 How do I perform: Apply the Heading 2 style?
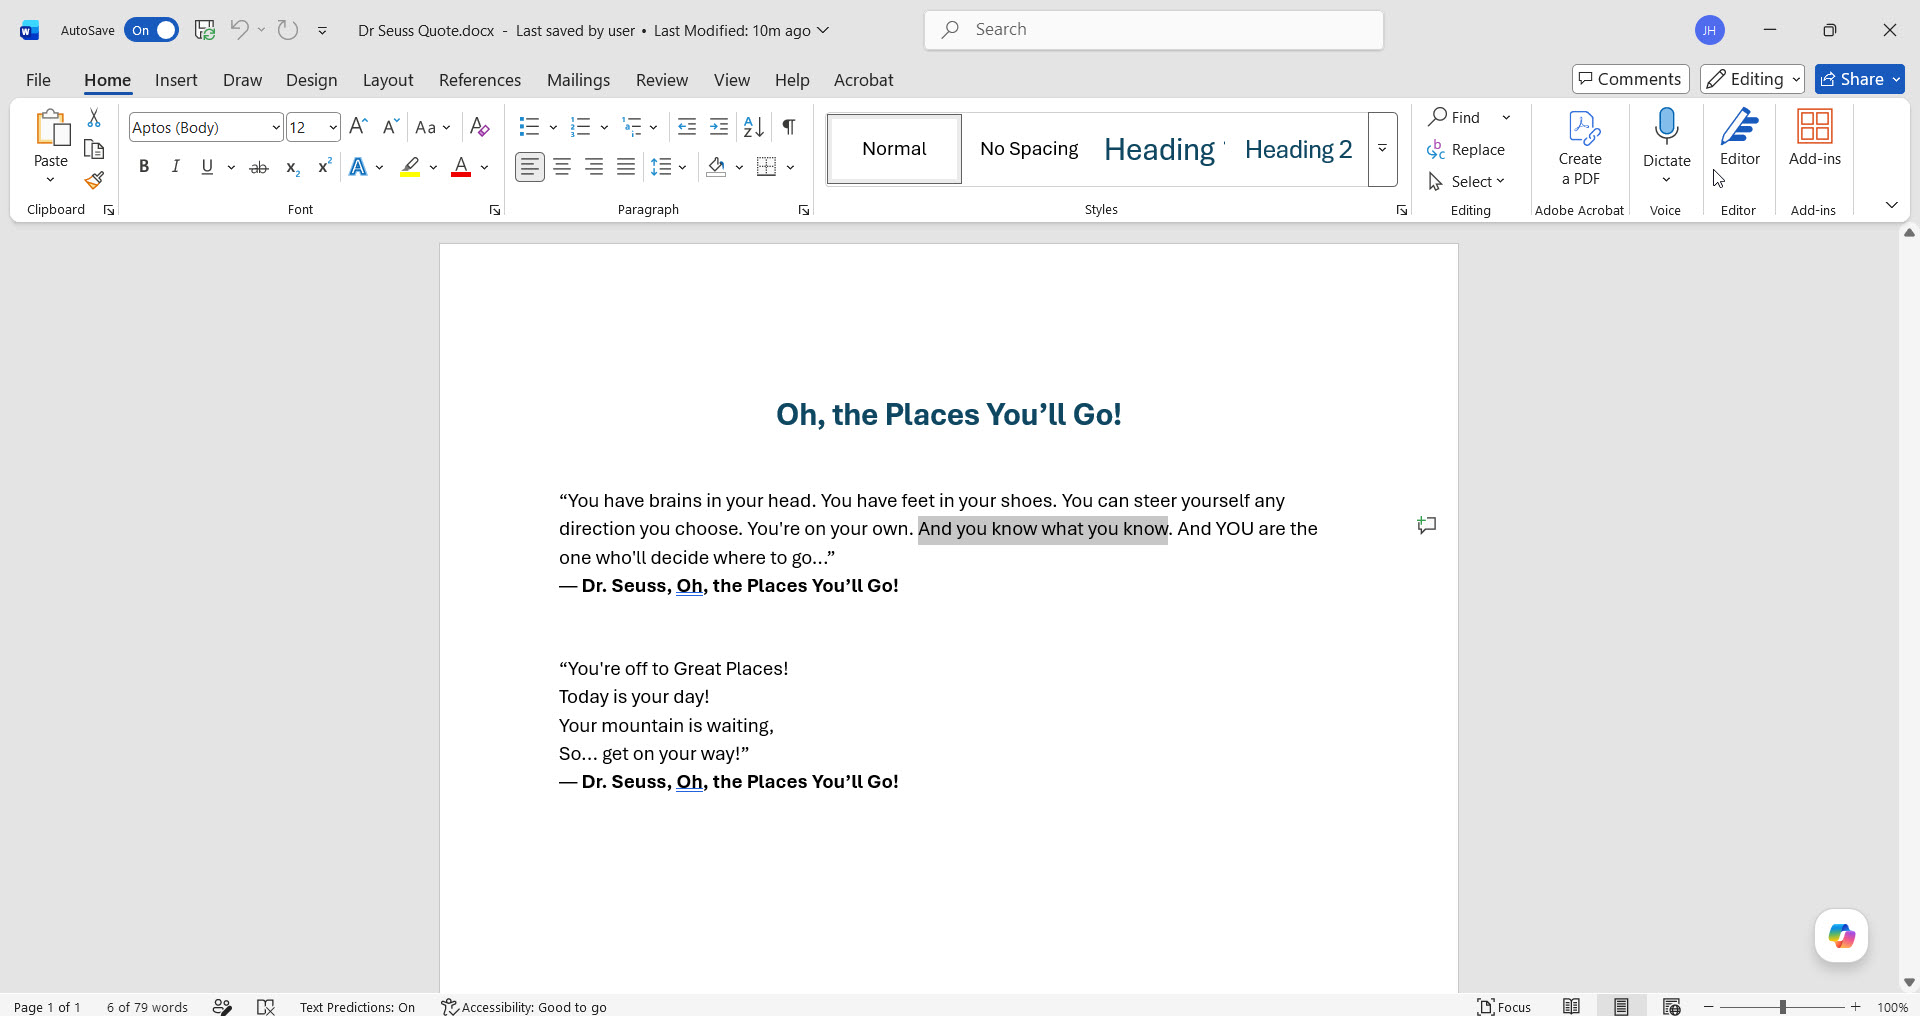tap(1298, 149)
